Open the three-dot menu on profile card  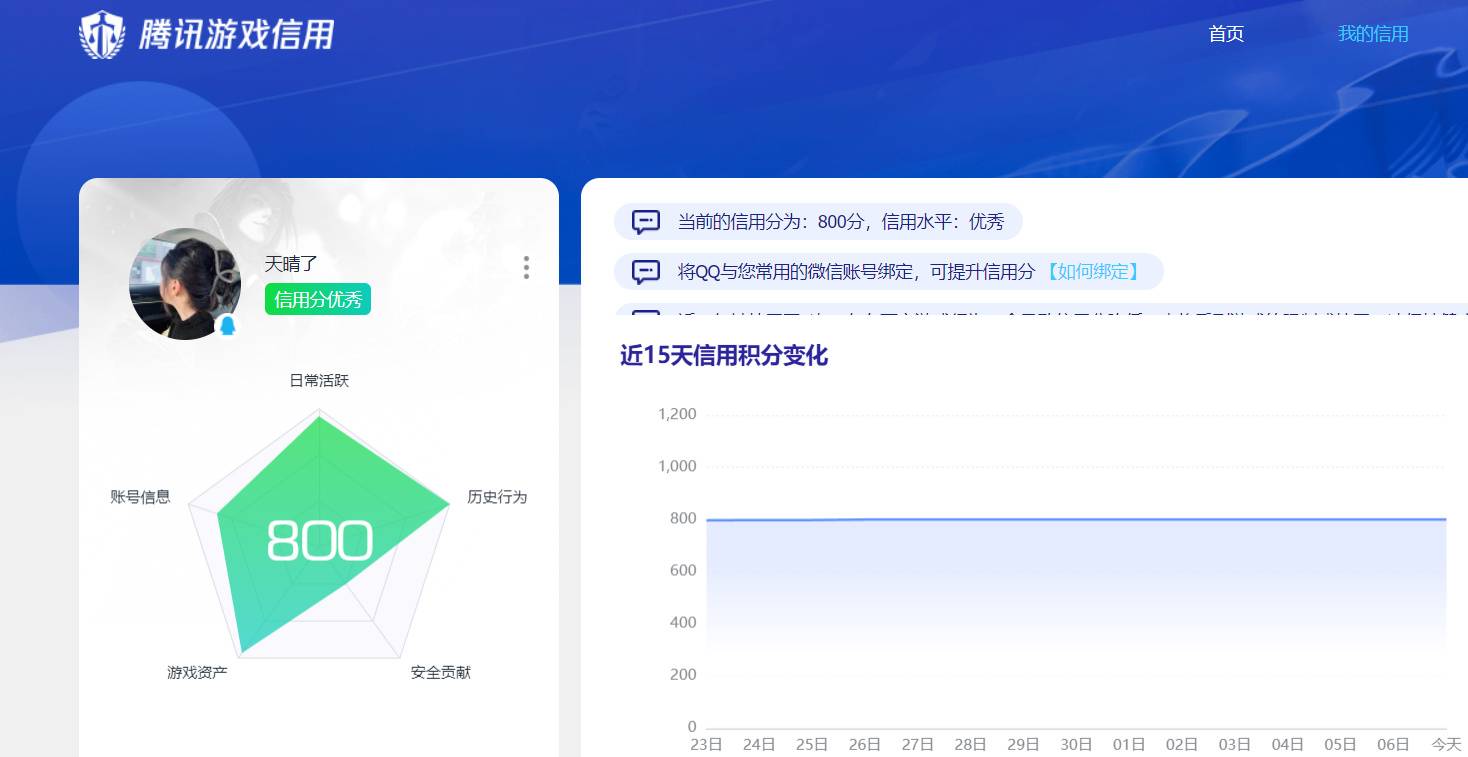[x=526, y=267]
